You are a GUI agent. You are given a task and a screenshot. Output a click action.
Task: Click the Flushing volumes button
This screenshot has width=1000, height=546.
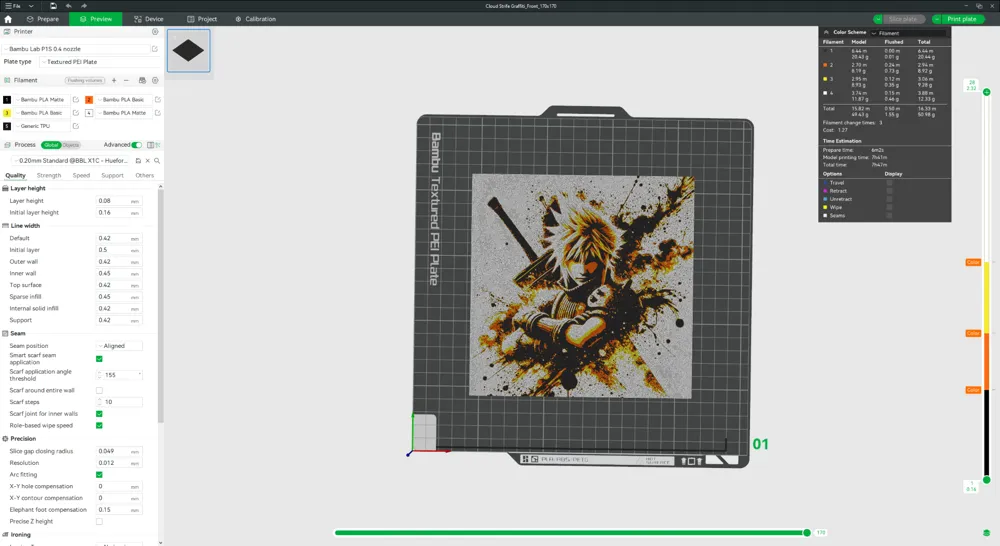[85, 80]
